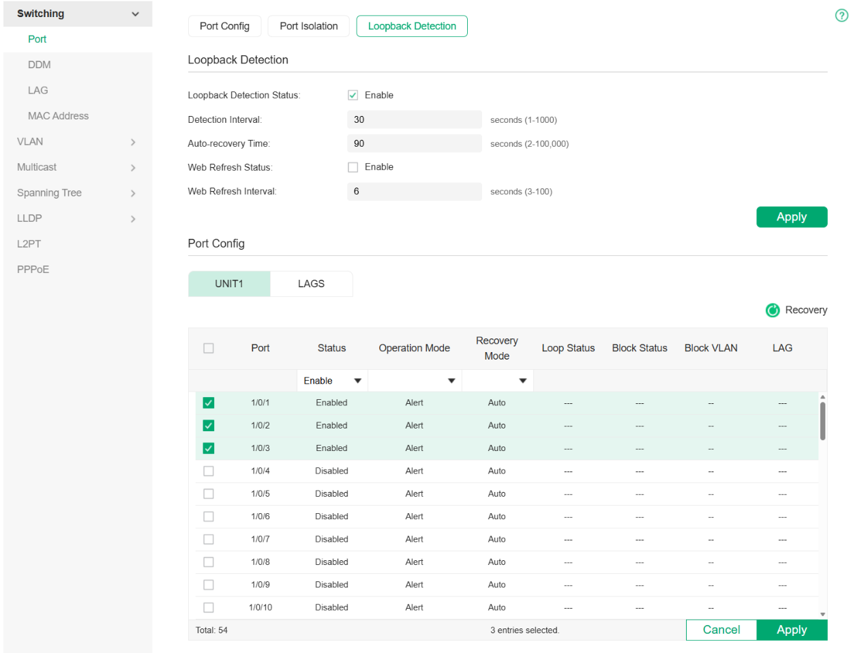Expand the Spanning Tree submenu arrow
This screenshot has width=864, height=653.
pyautogui.click(x=133, y=193)
